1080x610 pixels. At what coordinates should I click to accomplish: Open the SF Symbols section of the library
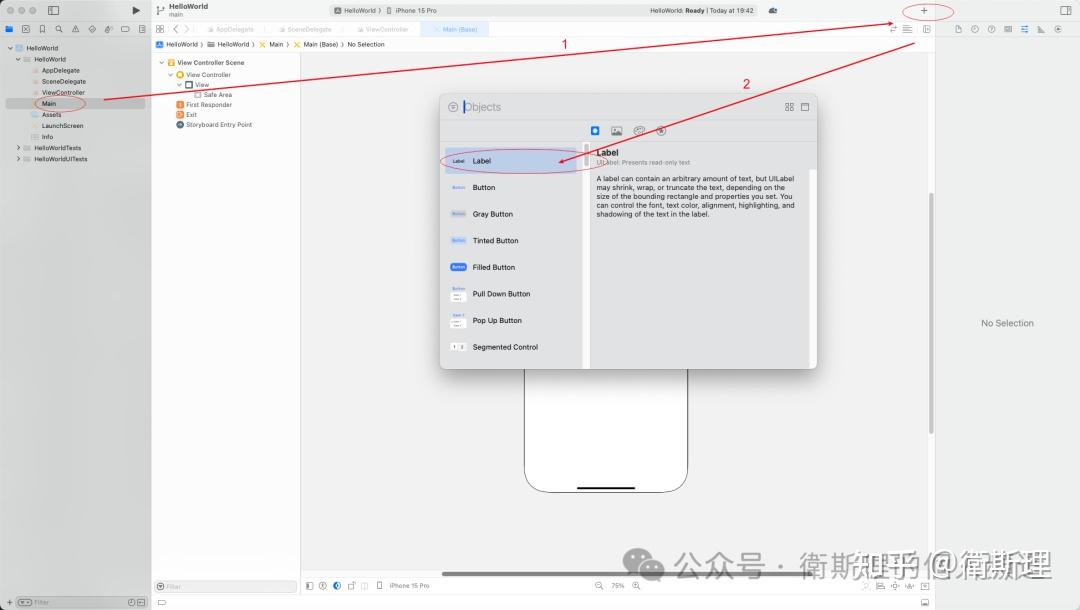pyautogui.click(x=661, y=130)
